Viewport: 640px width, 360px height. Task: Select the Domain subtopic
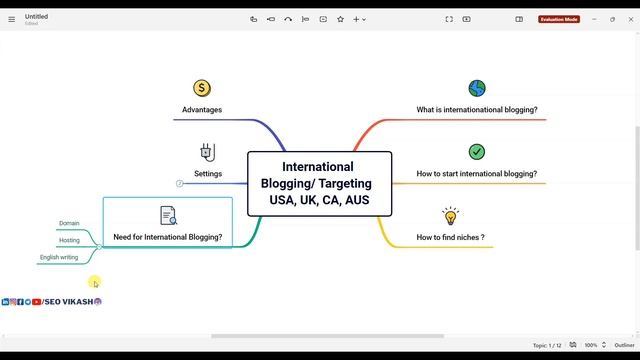pyautogui.click(x=69, y=223)
